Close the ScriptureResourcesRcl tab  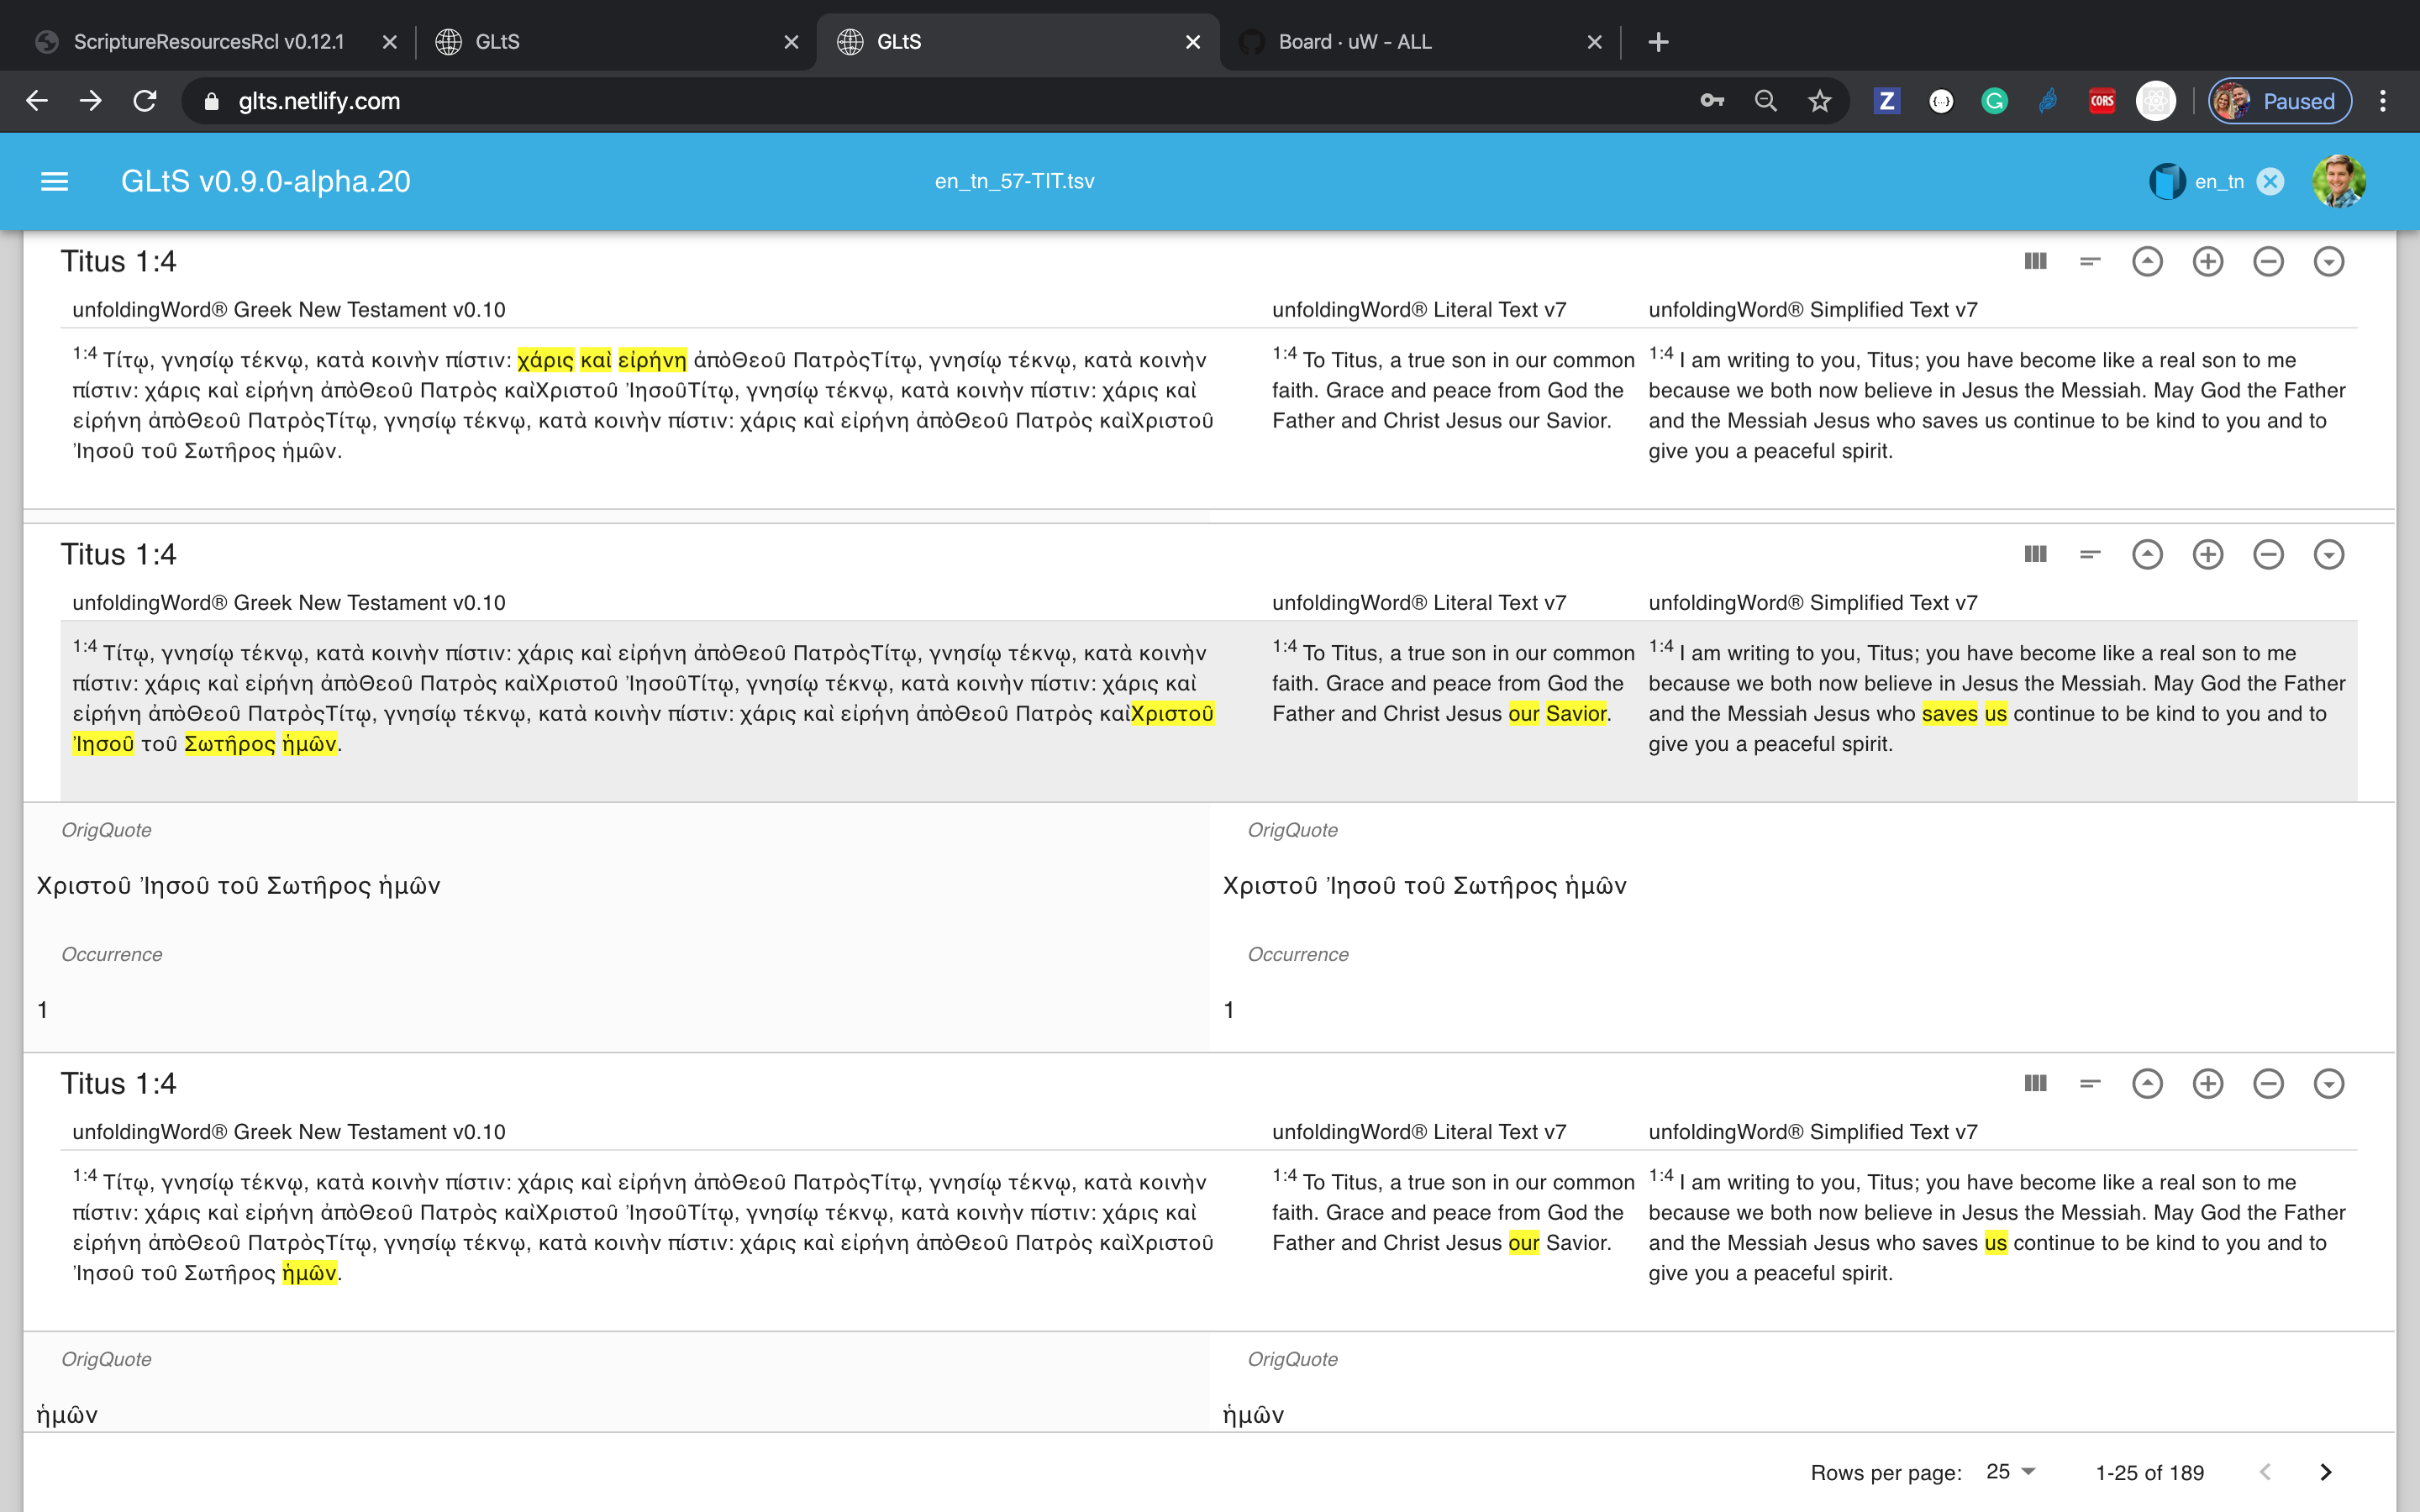click(390, 42)
